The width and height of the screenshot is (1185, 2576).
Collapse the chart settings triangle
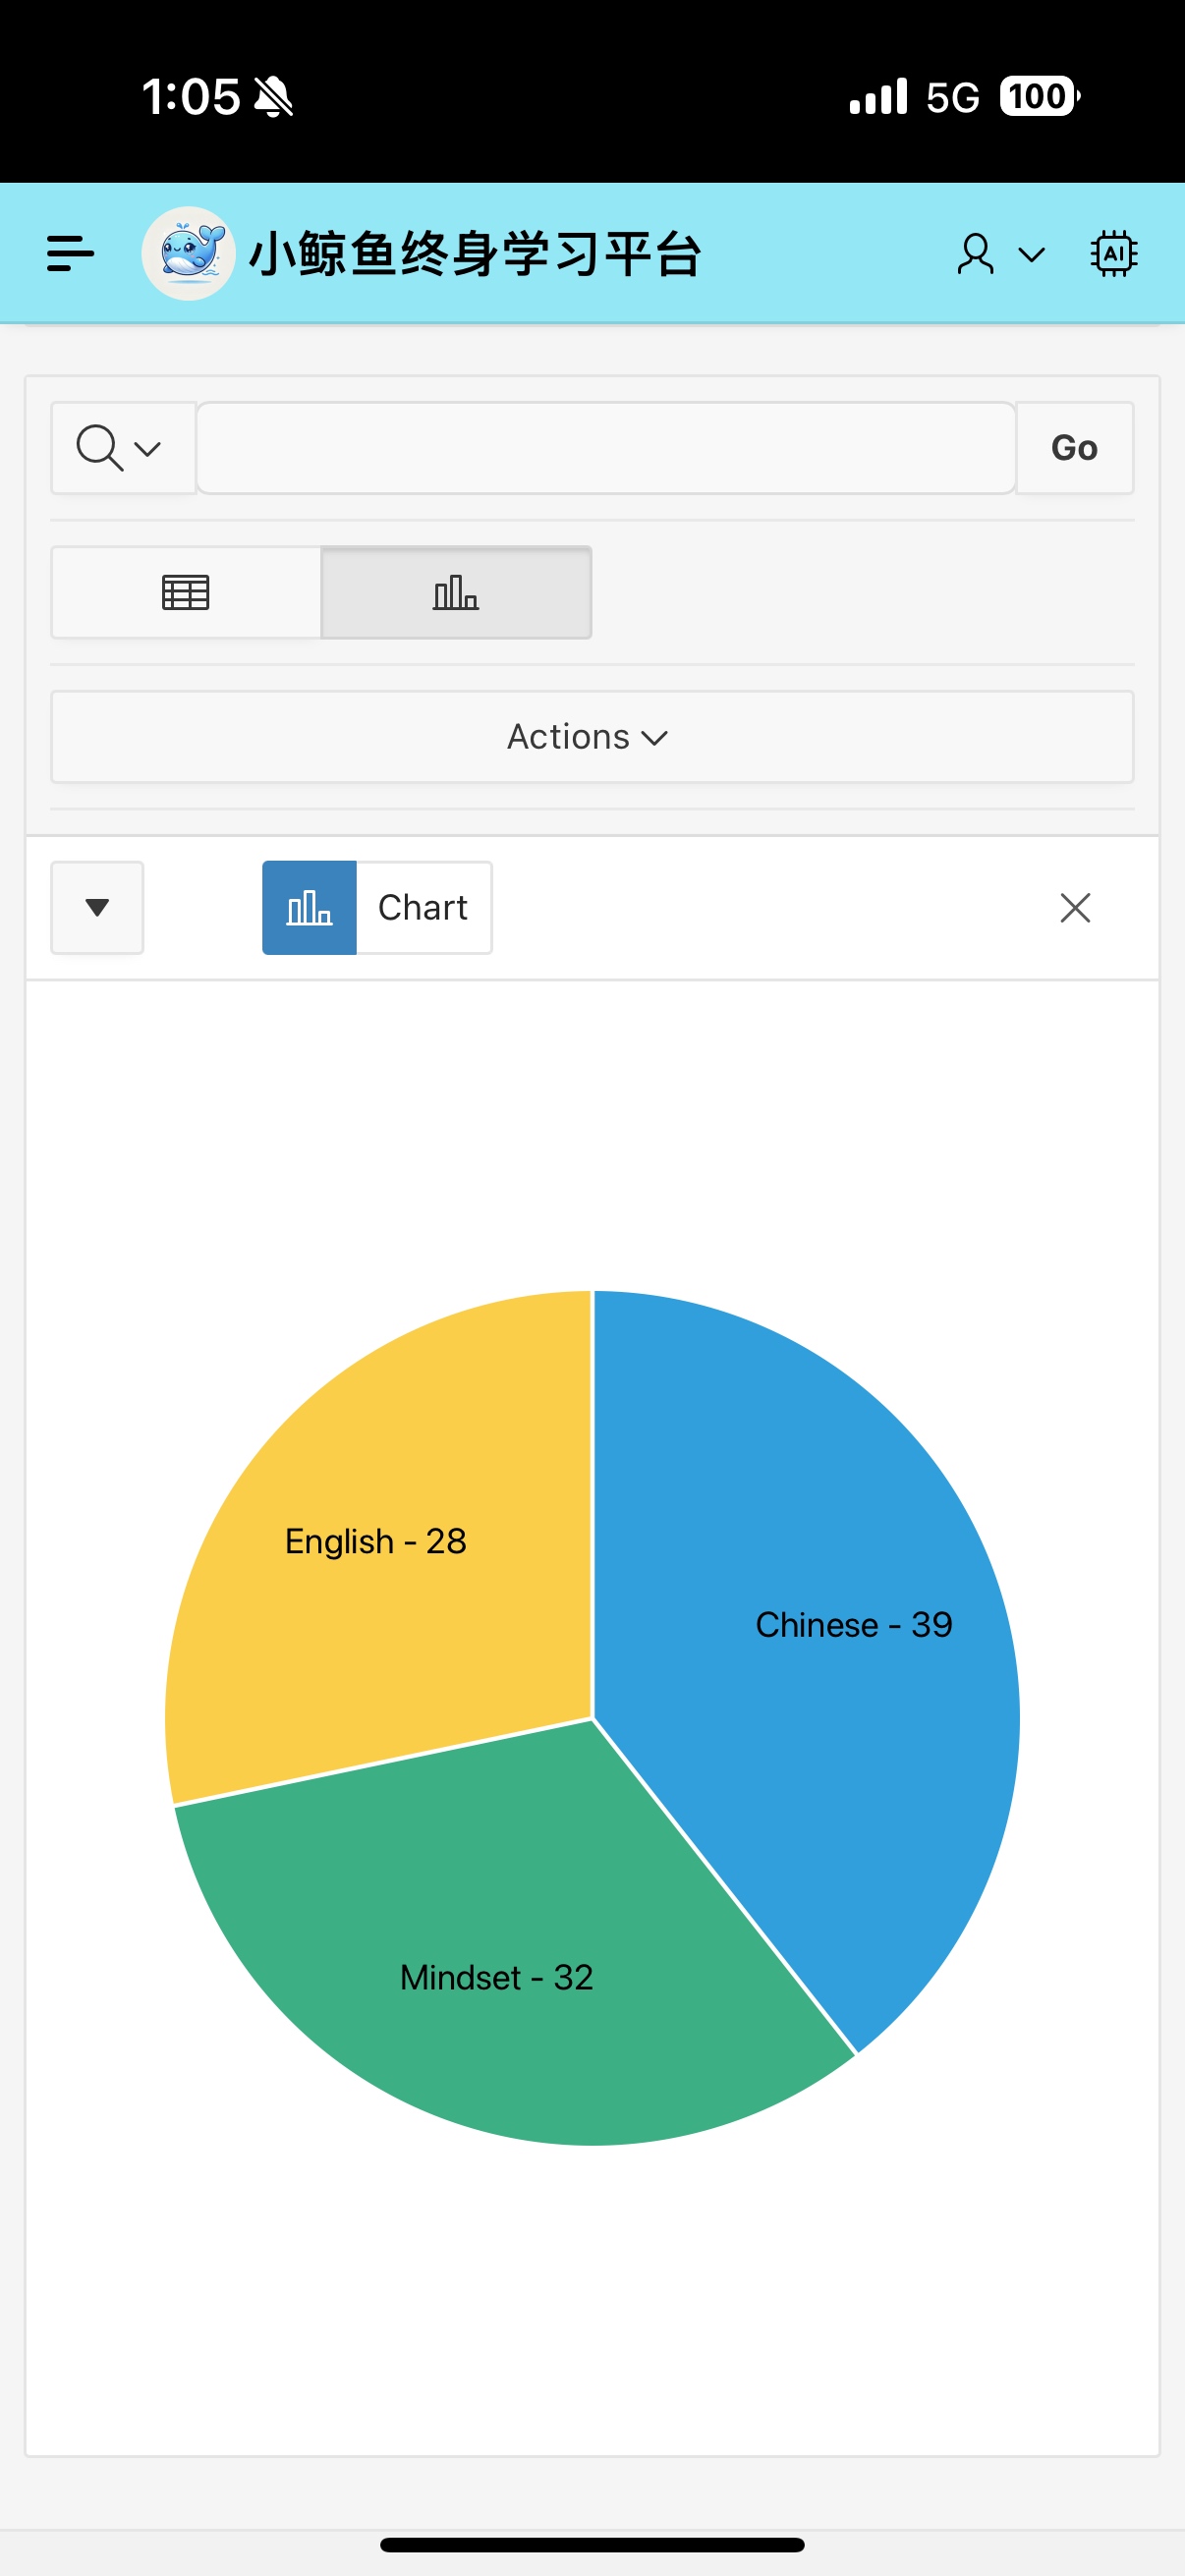click(x=97, y=908)
